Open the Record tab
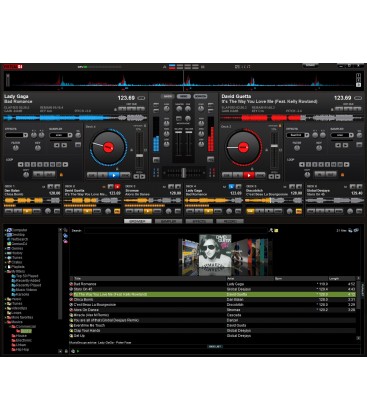 pyautogui.click(x=230, y=221)
